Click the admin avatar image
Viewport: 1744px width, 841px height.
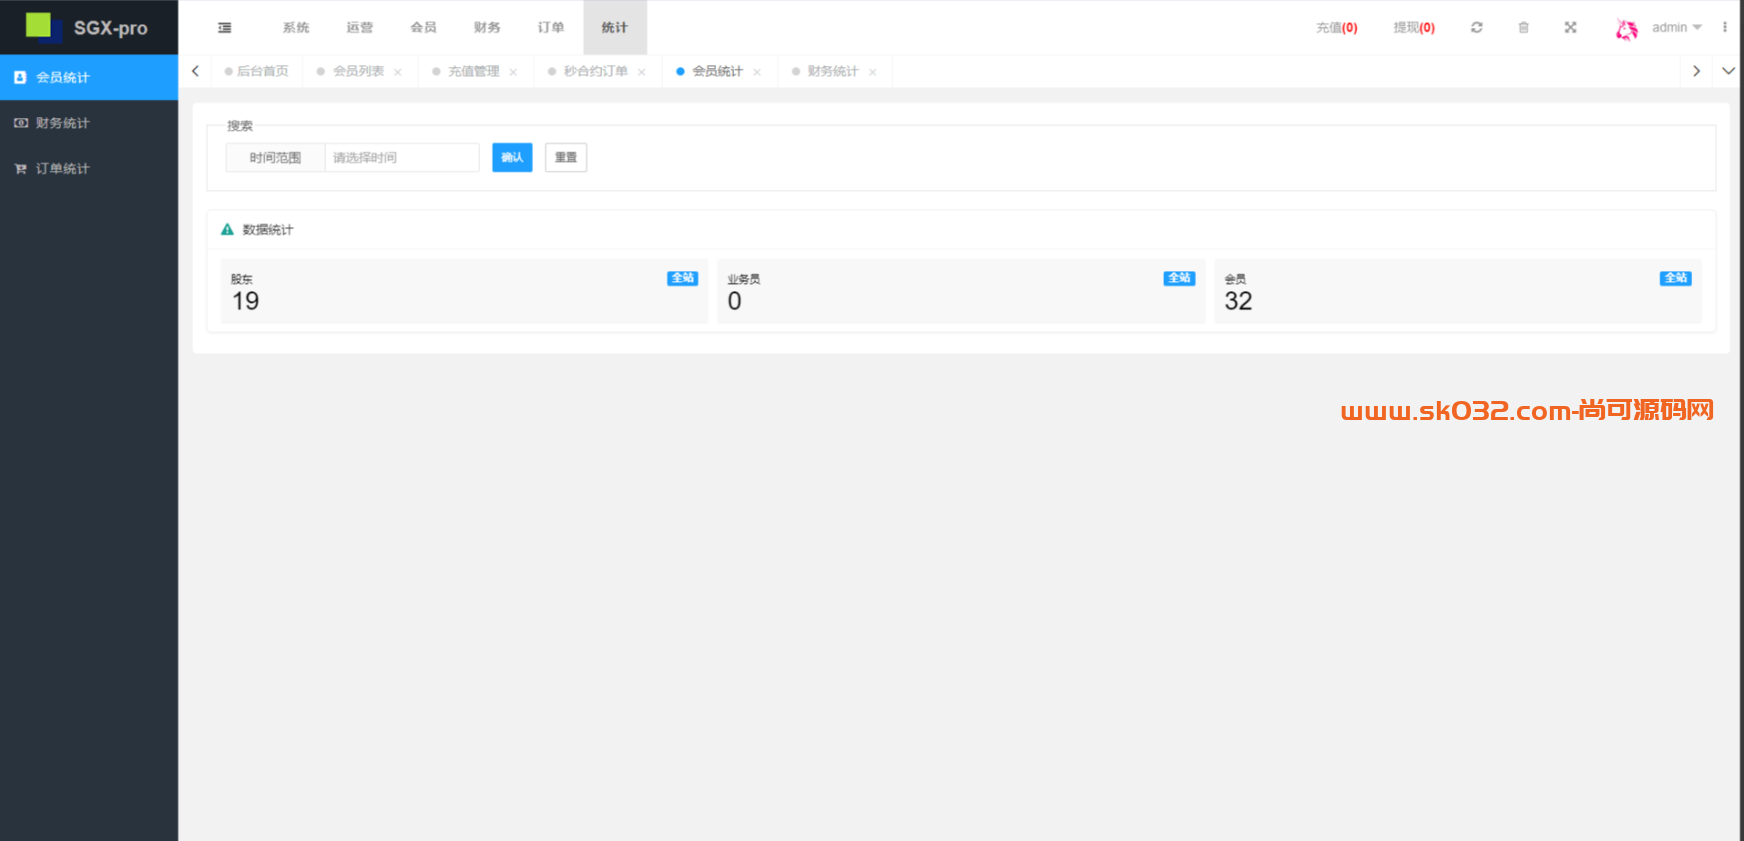[1627, 29]
